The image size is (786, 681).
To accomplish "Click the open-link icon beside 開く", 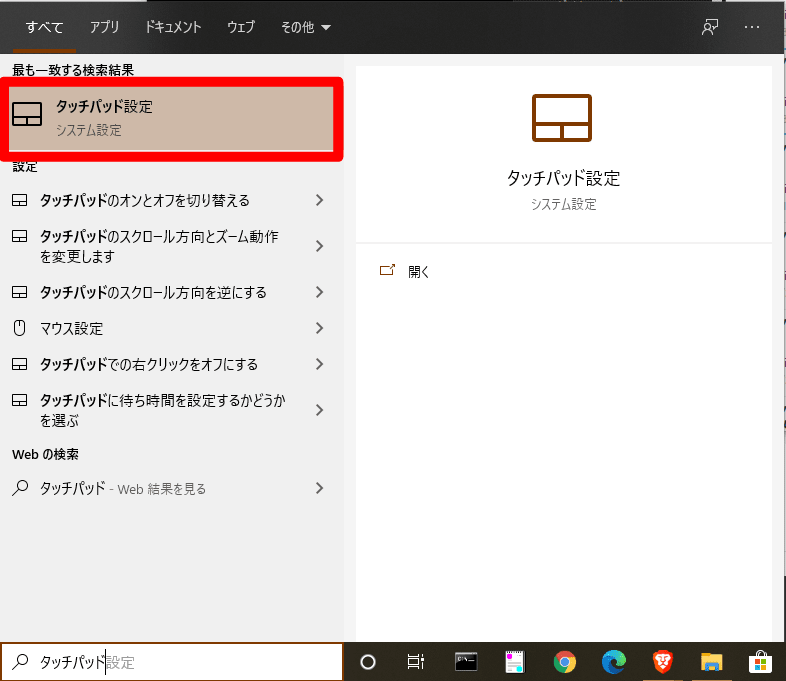I will click(x=387, y=271).
